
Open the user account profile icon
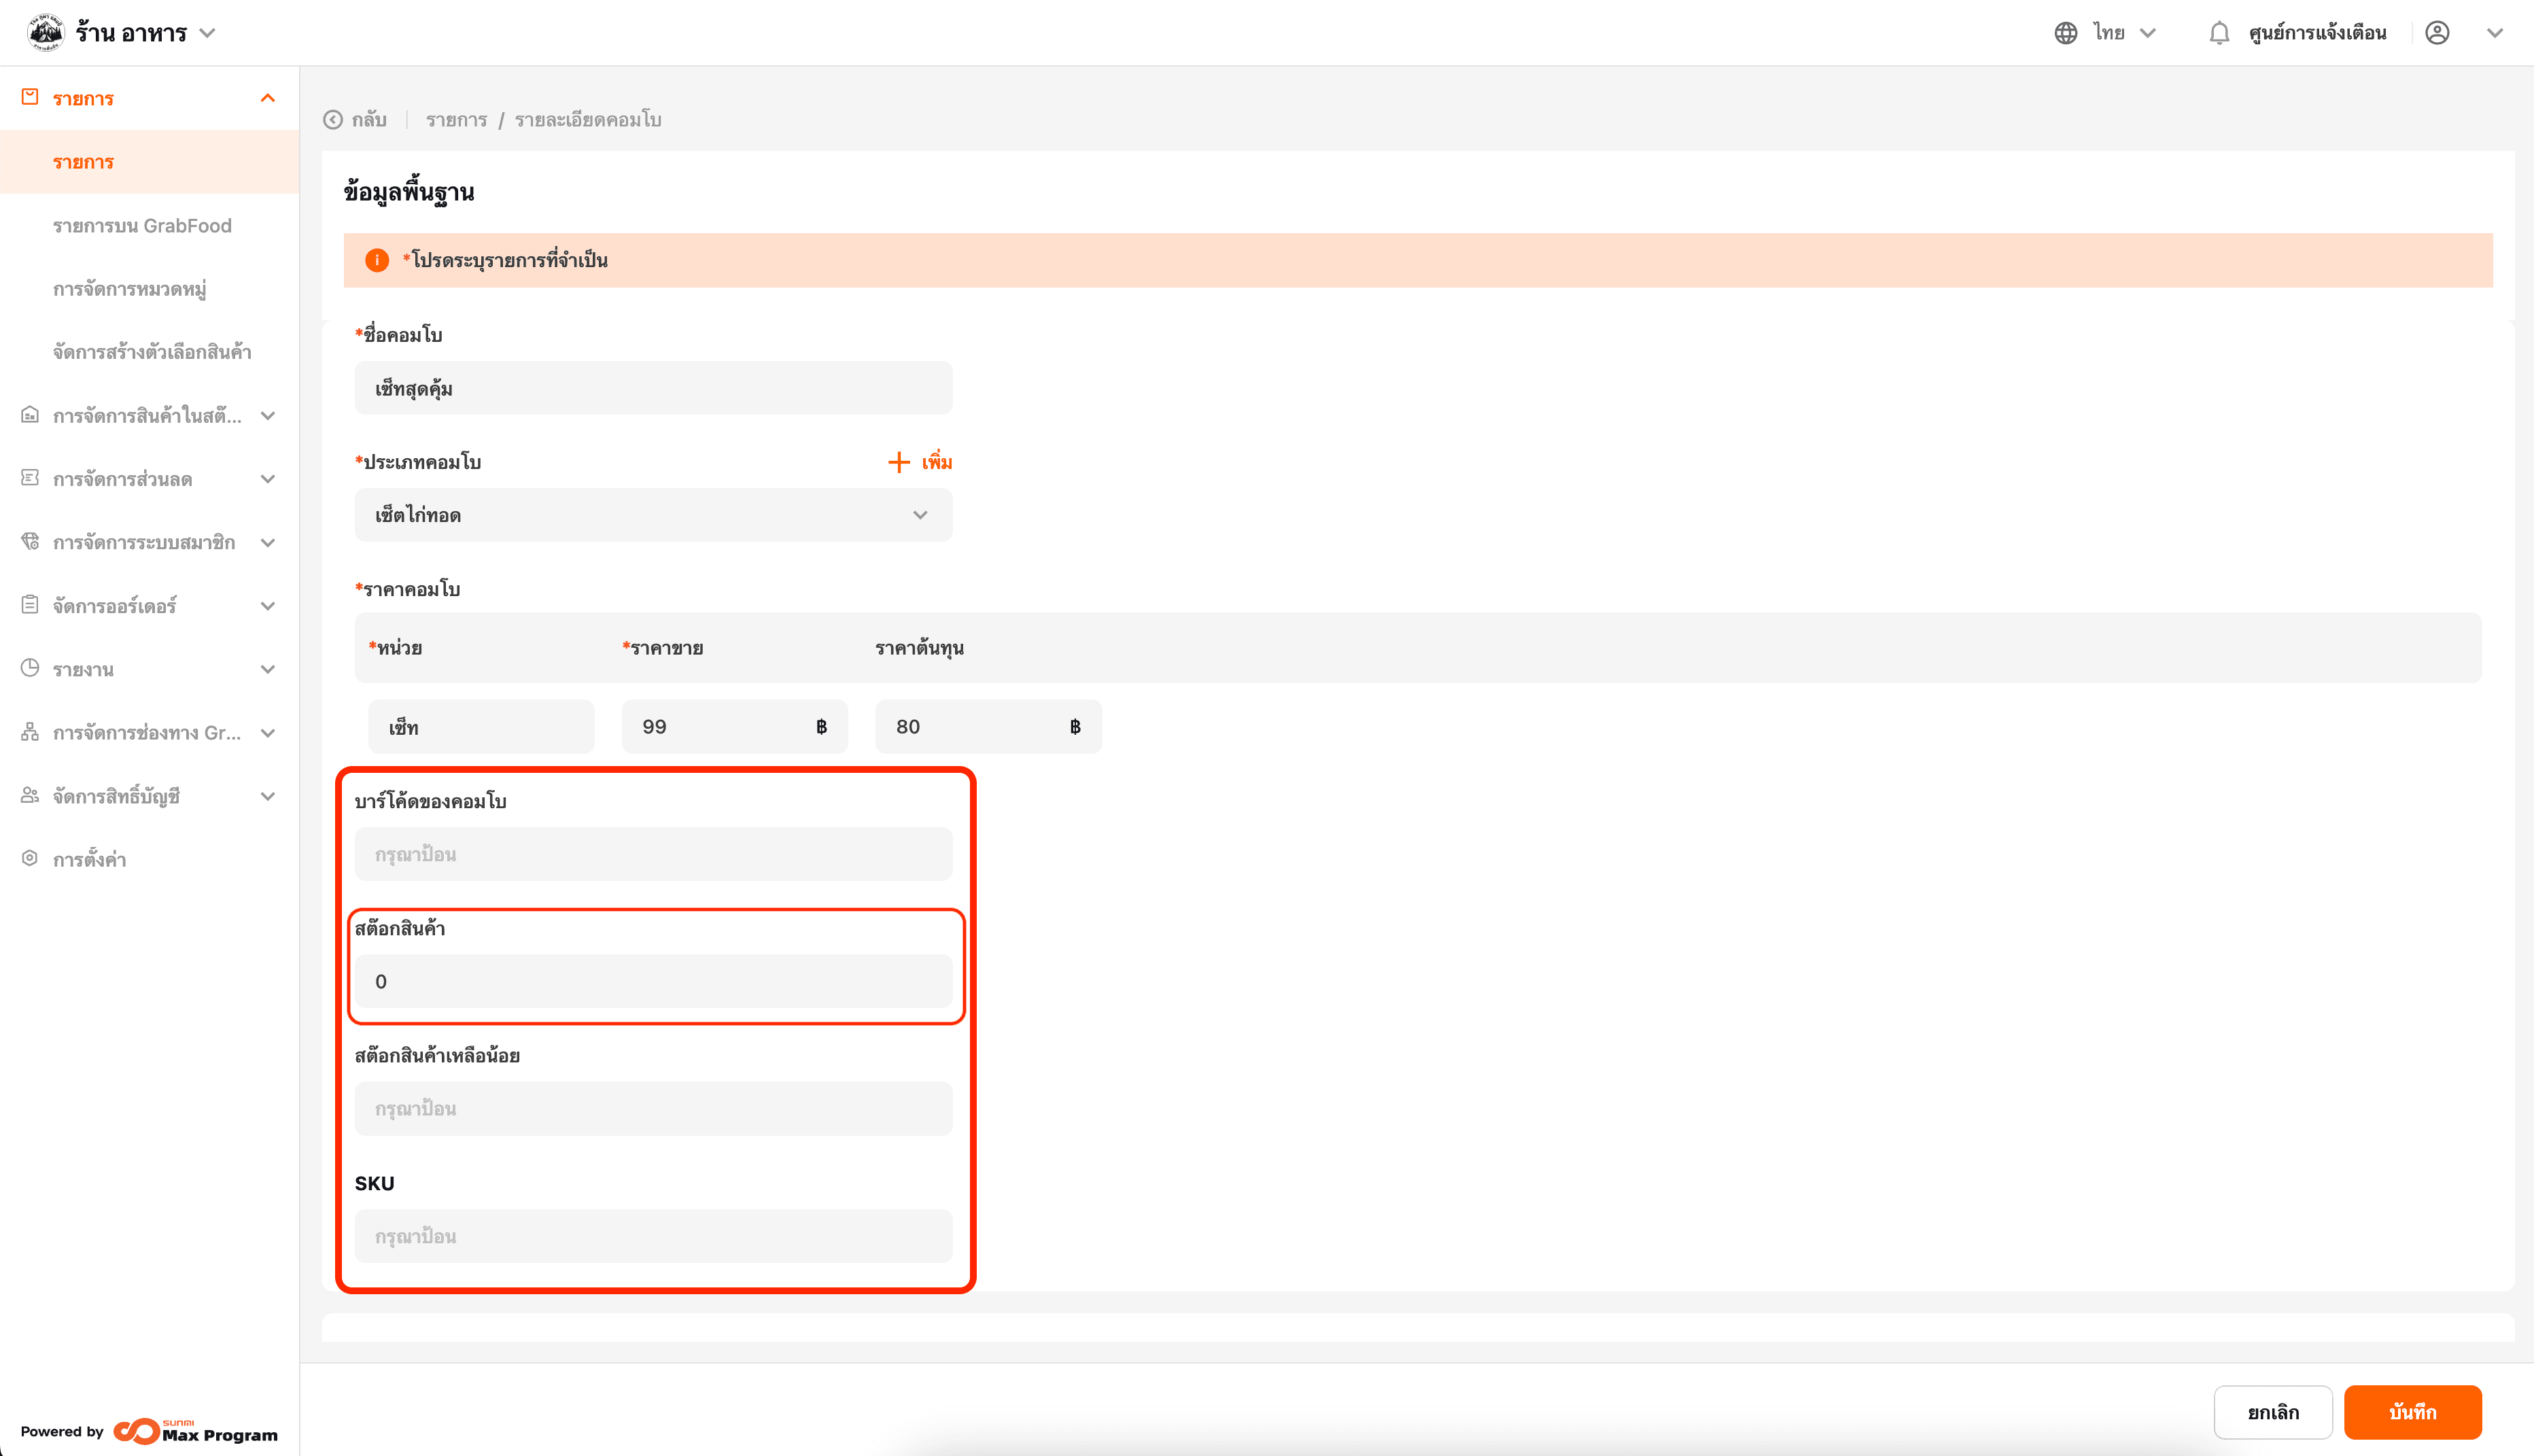(2437, 33)
